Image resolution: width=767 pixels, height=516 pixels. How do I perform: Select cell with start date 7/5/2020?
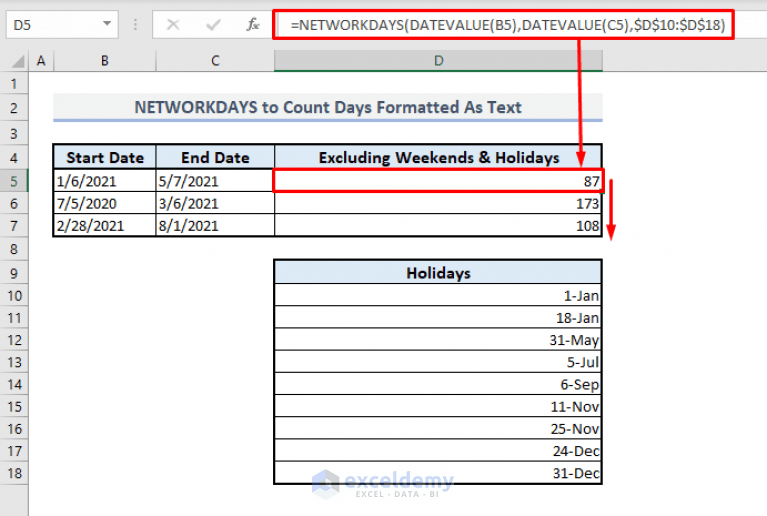105,203
